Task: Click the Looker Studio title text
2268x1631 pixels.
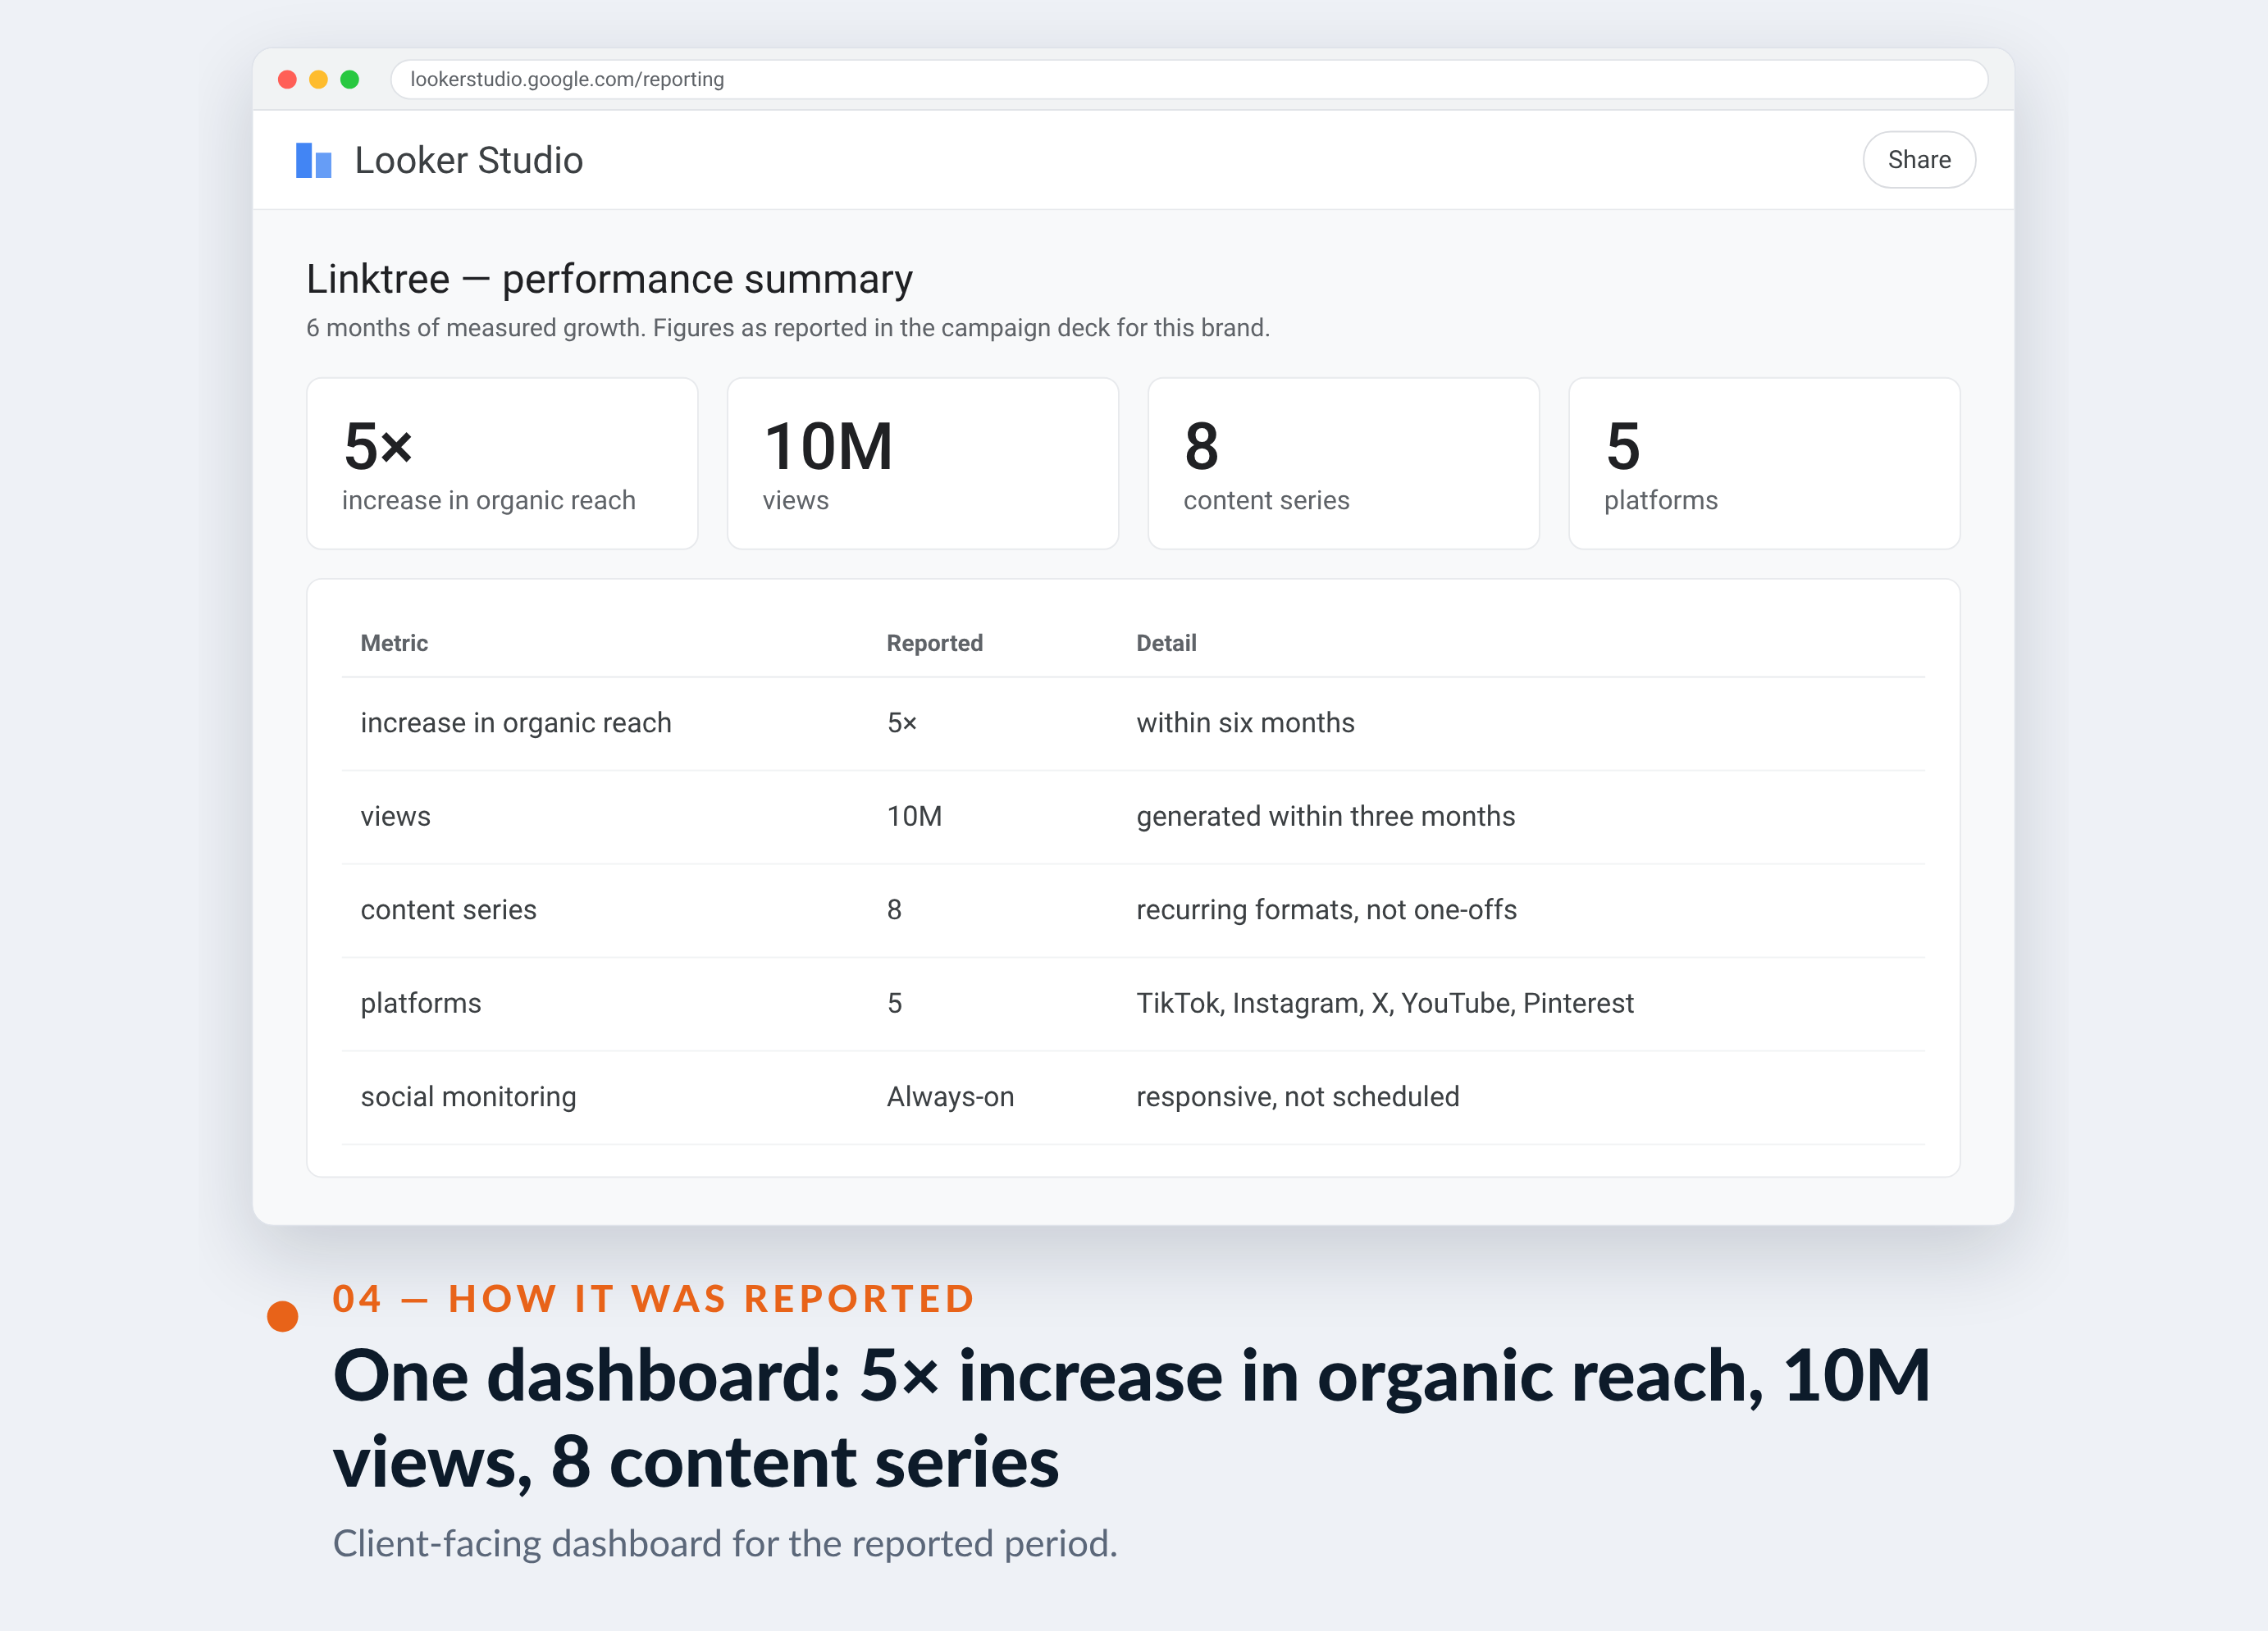Action: pyautogui.click(x=468, y=160)
